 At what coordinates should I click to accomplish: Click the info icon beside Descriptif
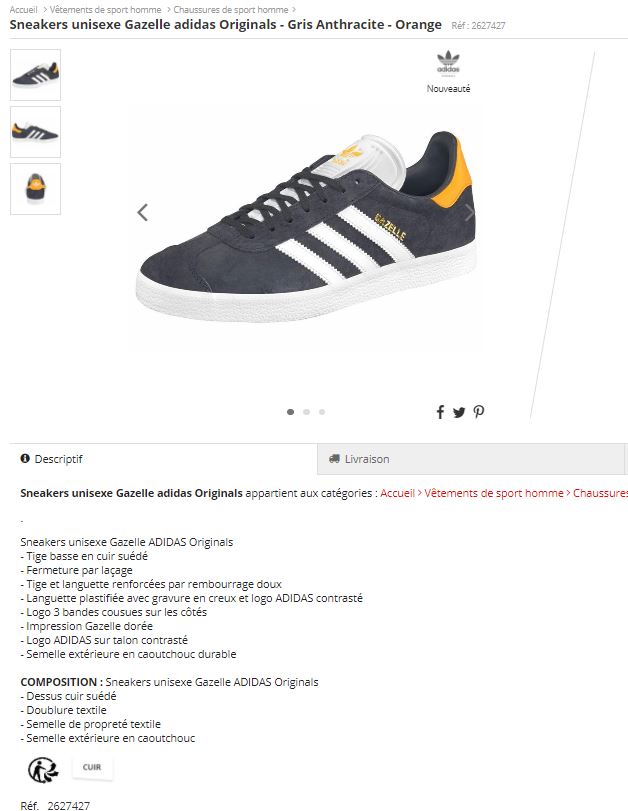tap(25, 458)
